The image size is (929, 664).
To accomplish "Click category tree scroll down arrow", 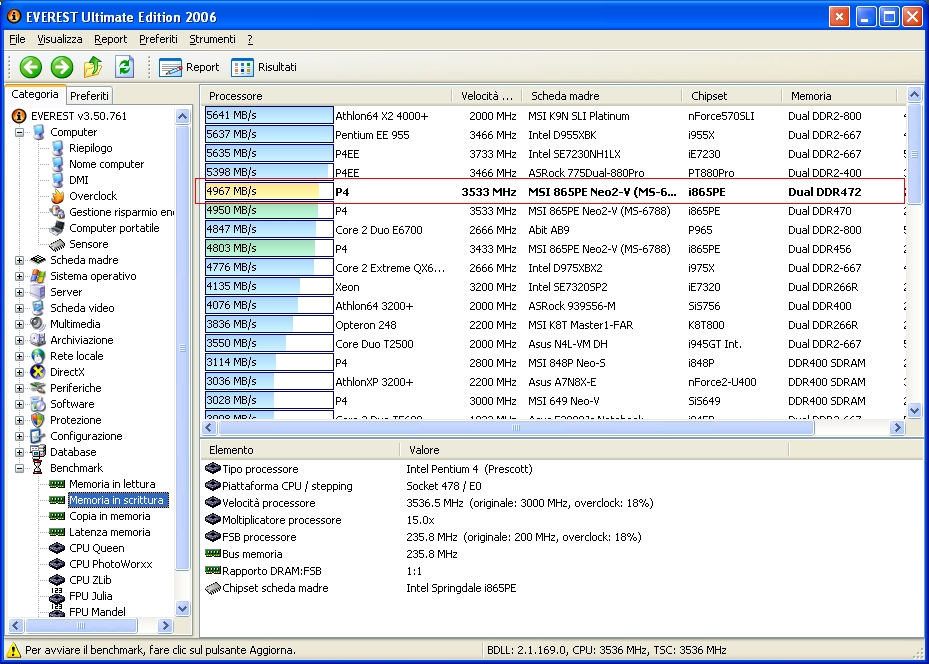I will point(182,608).
